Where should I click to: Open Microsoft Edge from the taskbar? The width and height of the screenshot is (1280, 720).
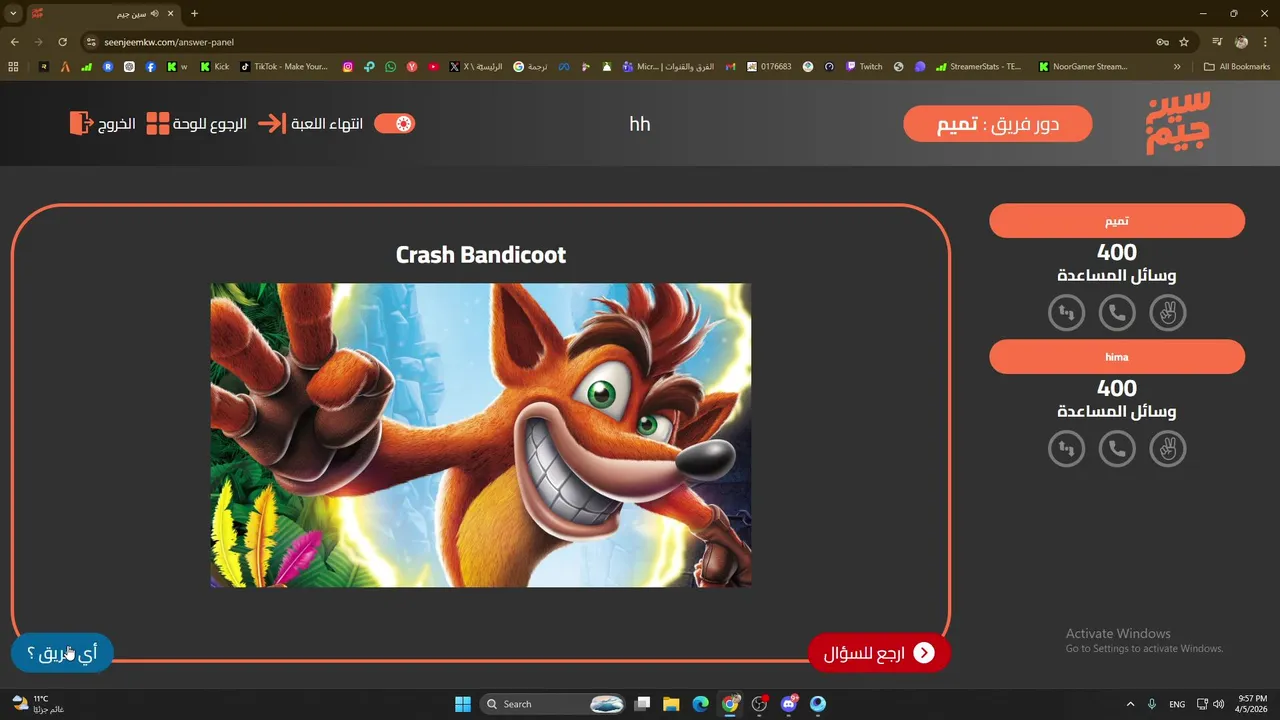[x=700, y=704]
